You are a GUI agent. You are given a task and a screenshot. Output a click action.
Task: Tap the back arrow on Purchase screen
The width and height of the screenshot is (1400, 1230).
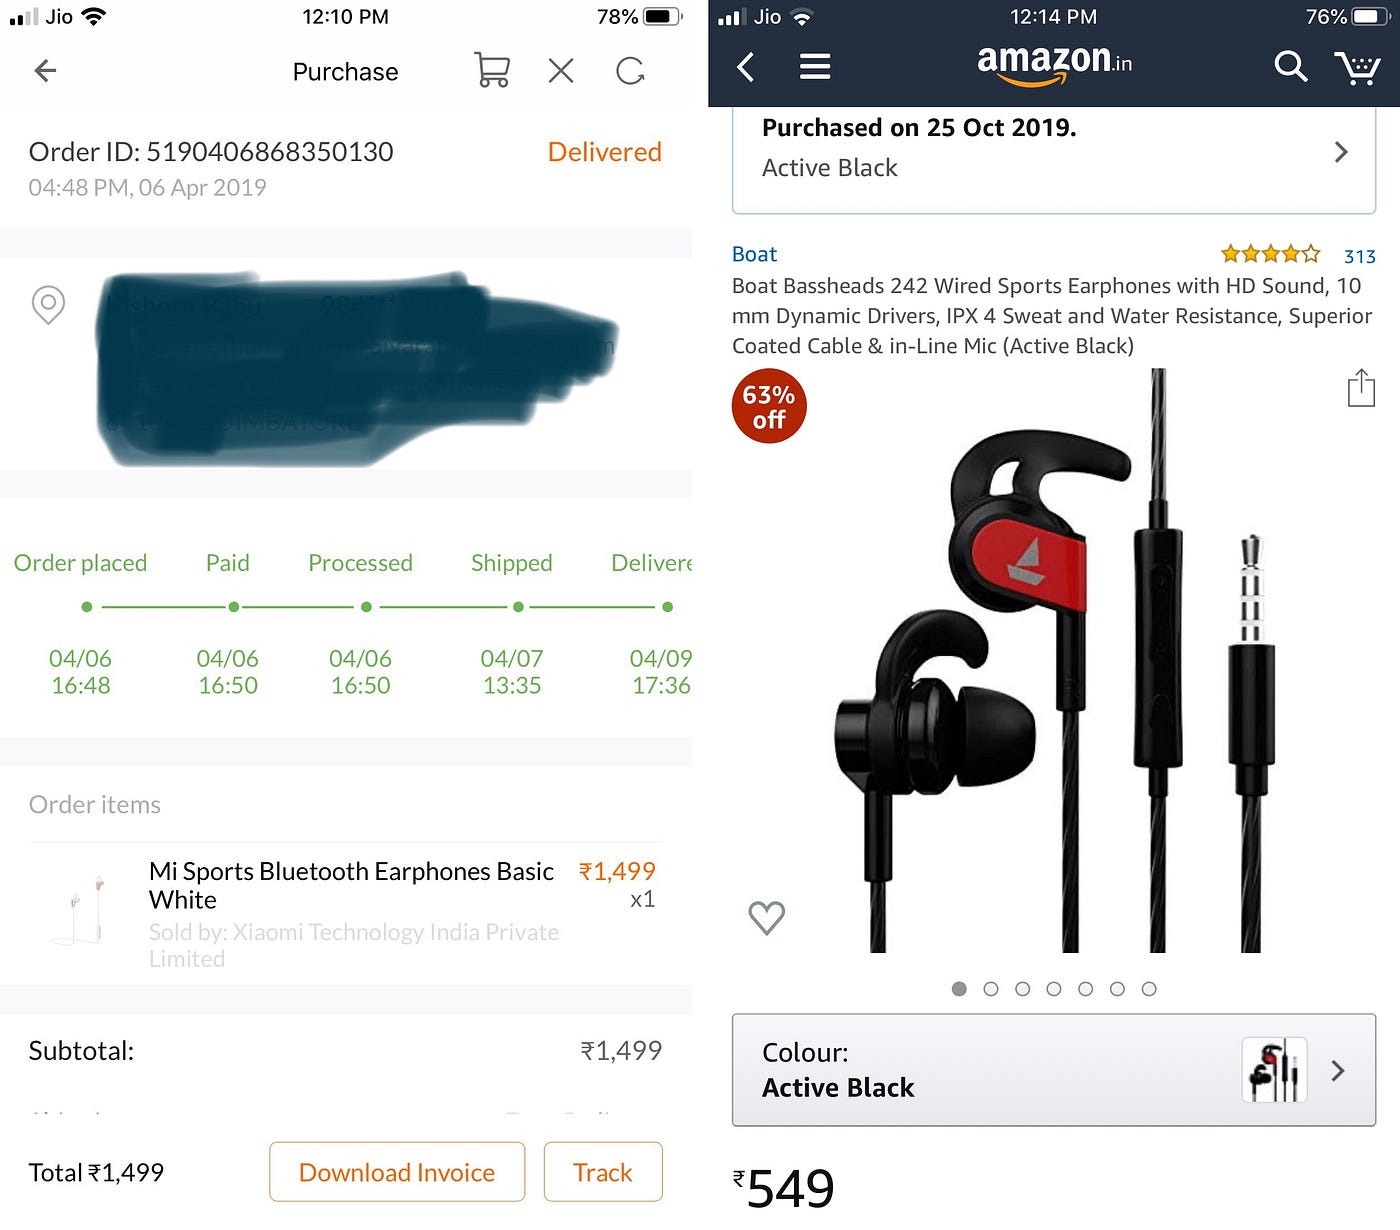click(45, 71)
